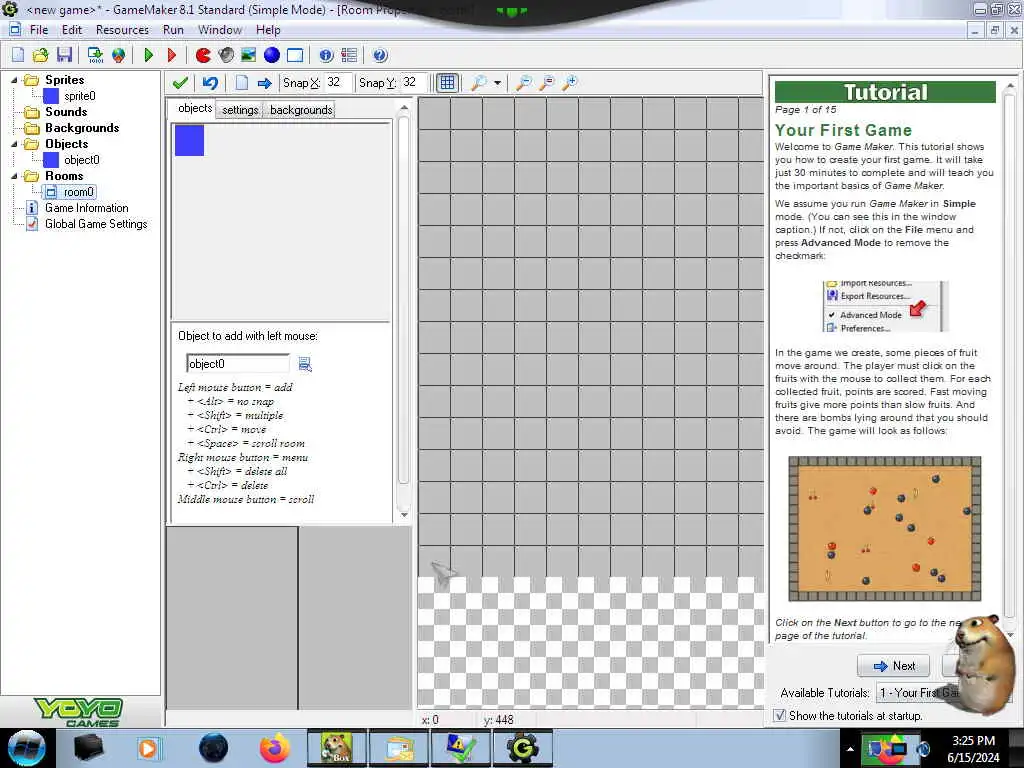1024x768 pixels.
Task: Open the taskbar clock
Action: (973, 749)
